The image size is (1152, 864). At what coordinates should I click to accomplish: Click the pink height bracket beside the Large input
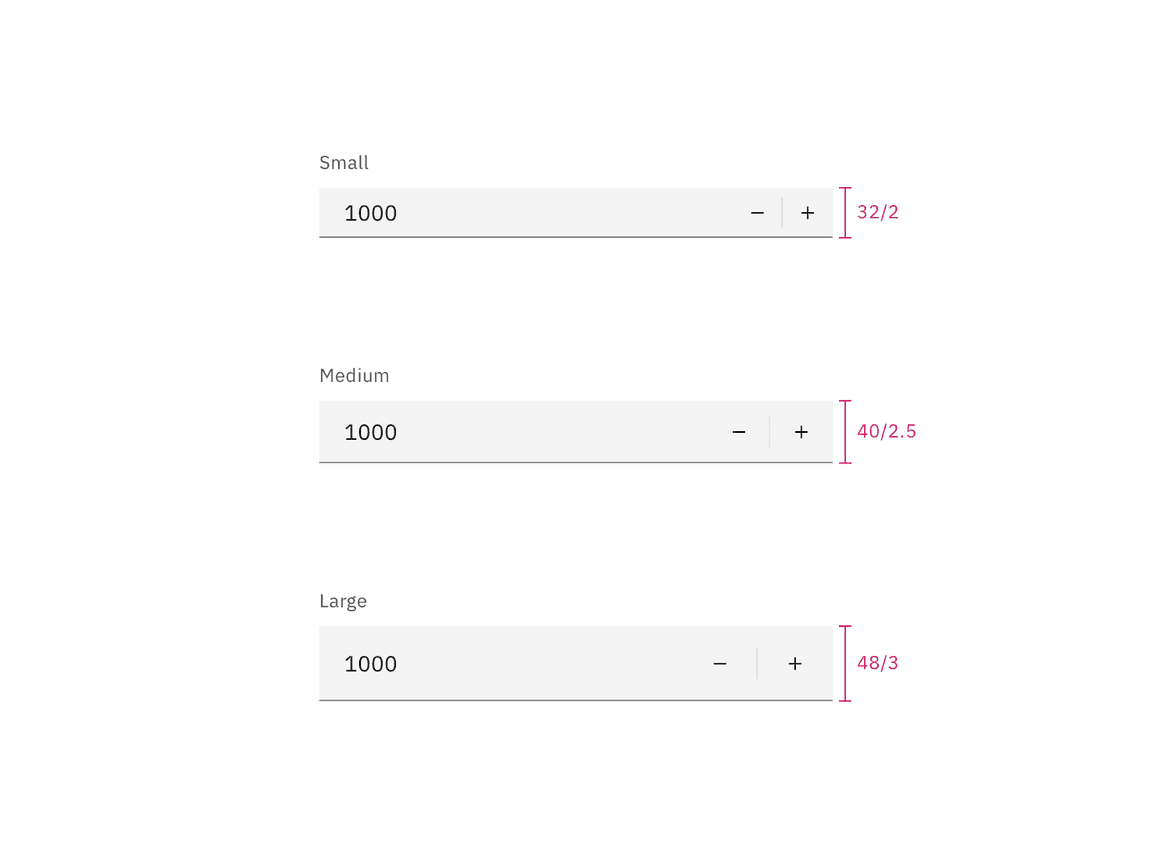(x=845, y=663)
